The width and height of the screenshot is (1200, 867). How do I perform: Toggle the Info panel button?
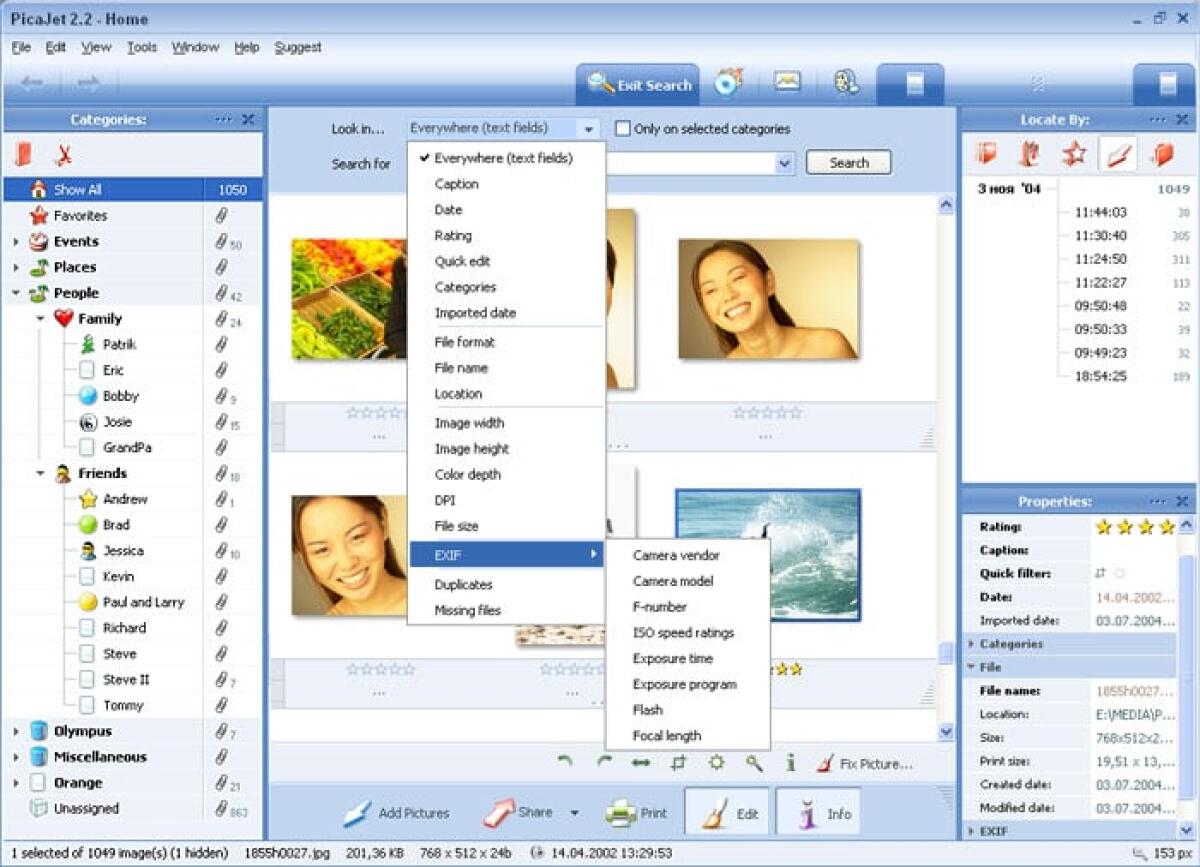click(x=818, y=811)
